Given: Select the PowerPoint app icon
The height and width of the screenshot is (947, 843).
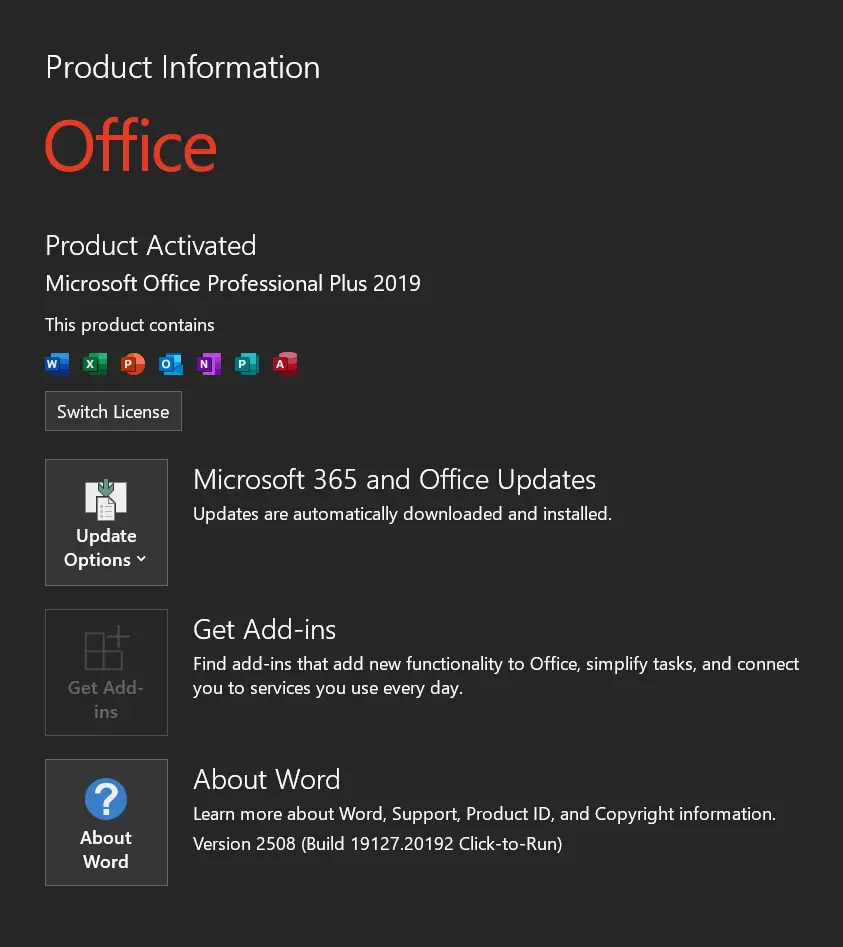Looking at the screenshot, I should tap(133, 364).
